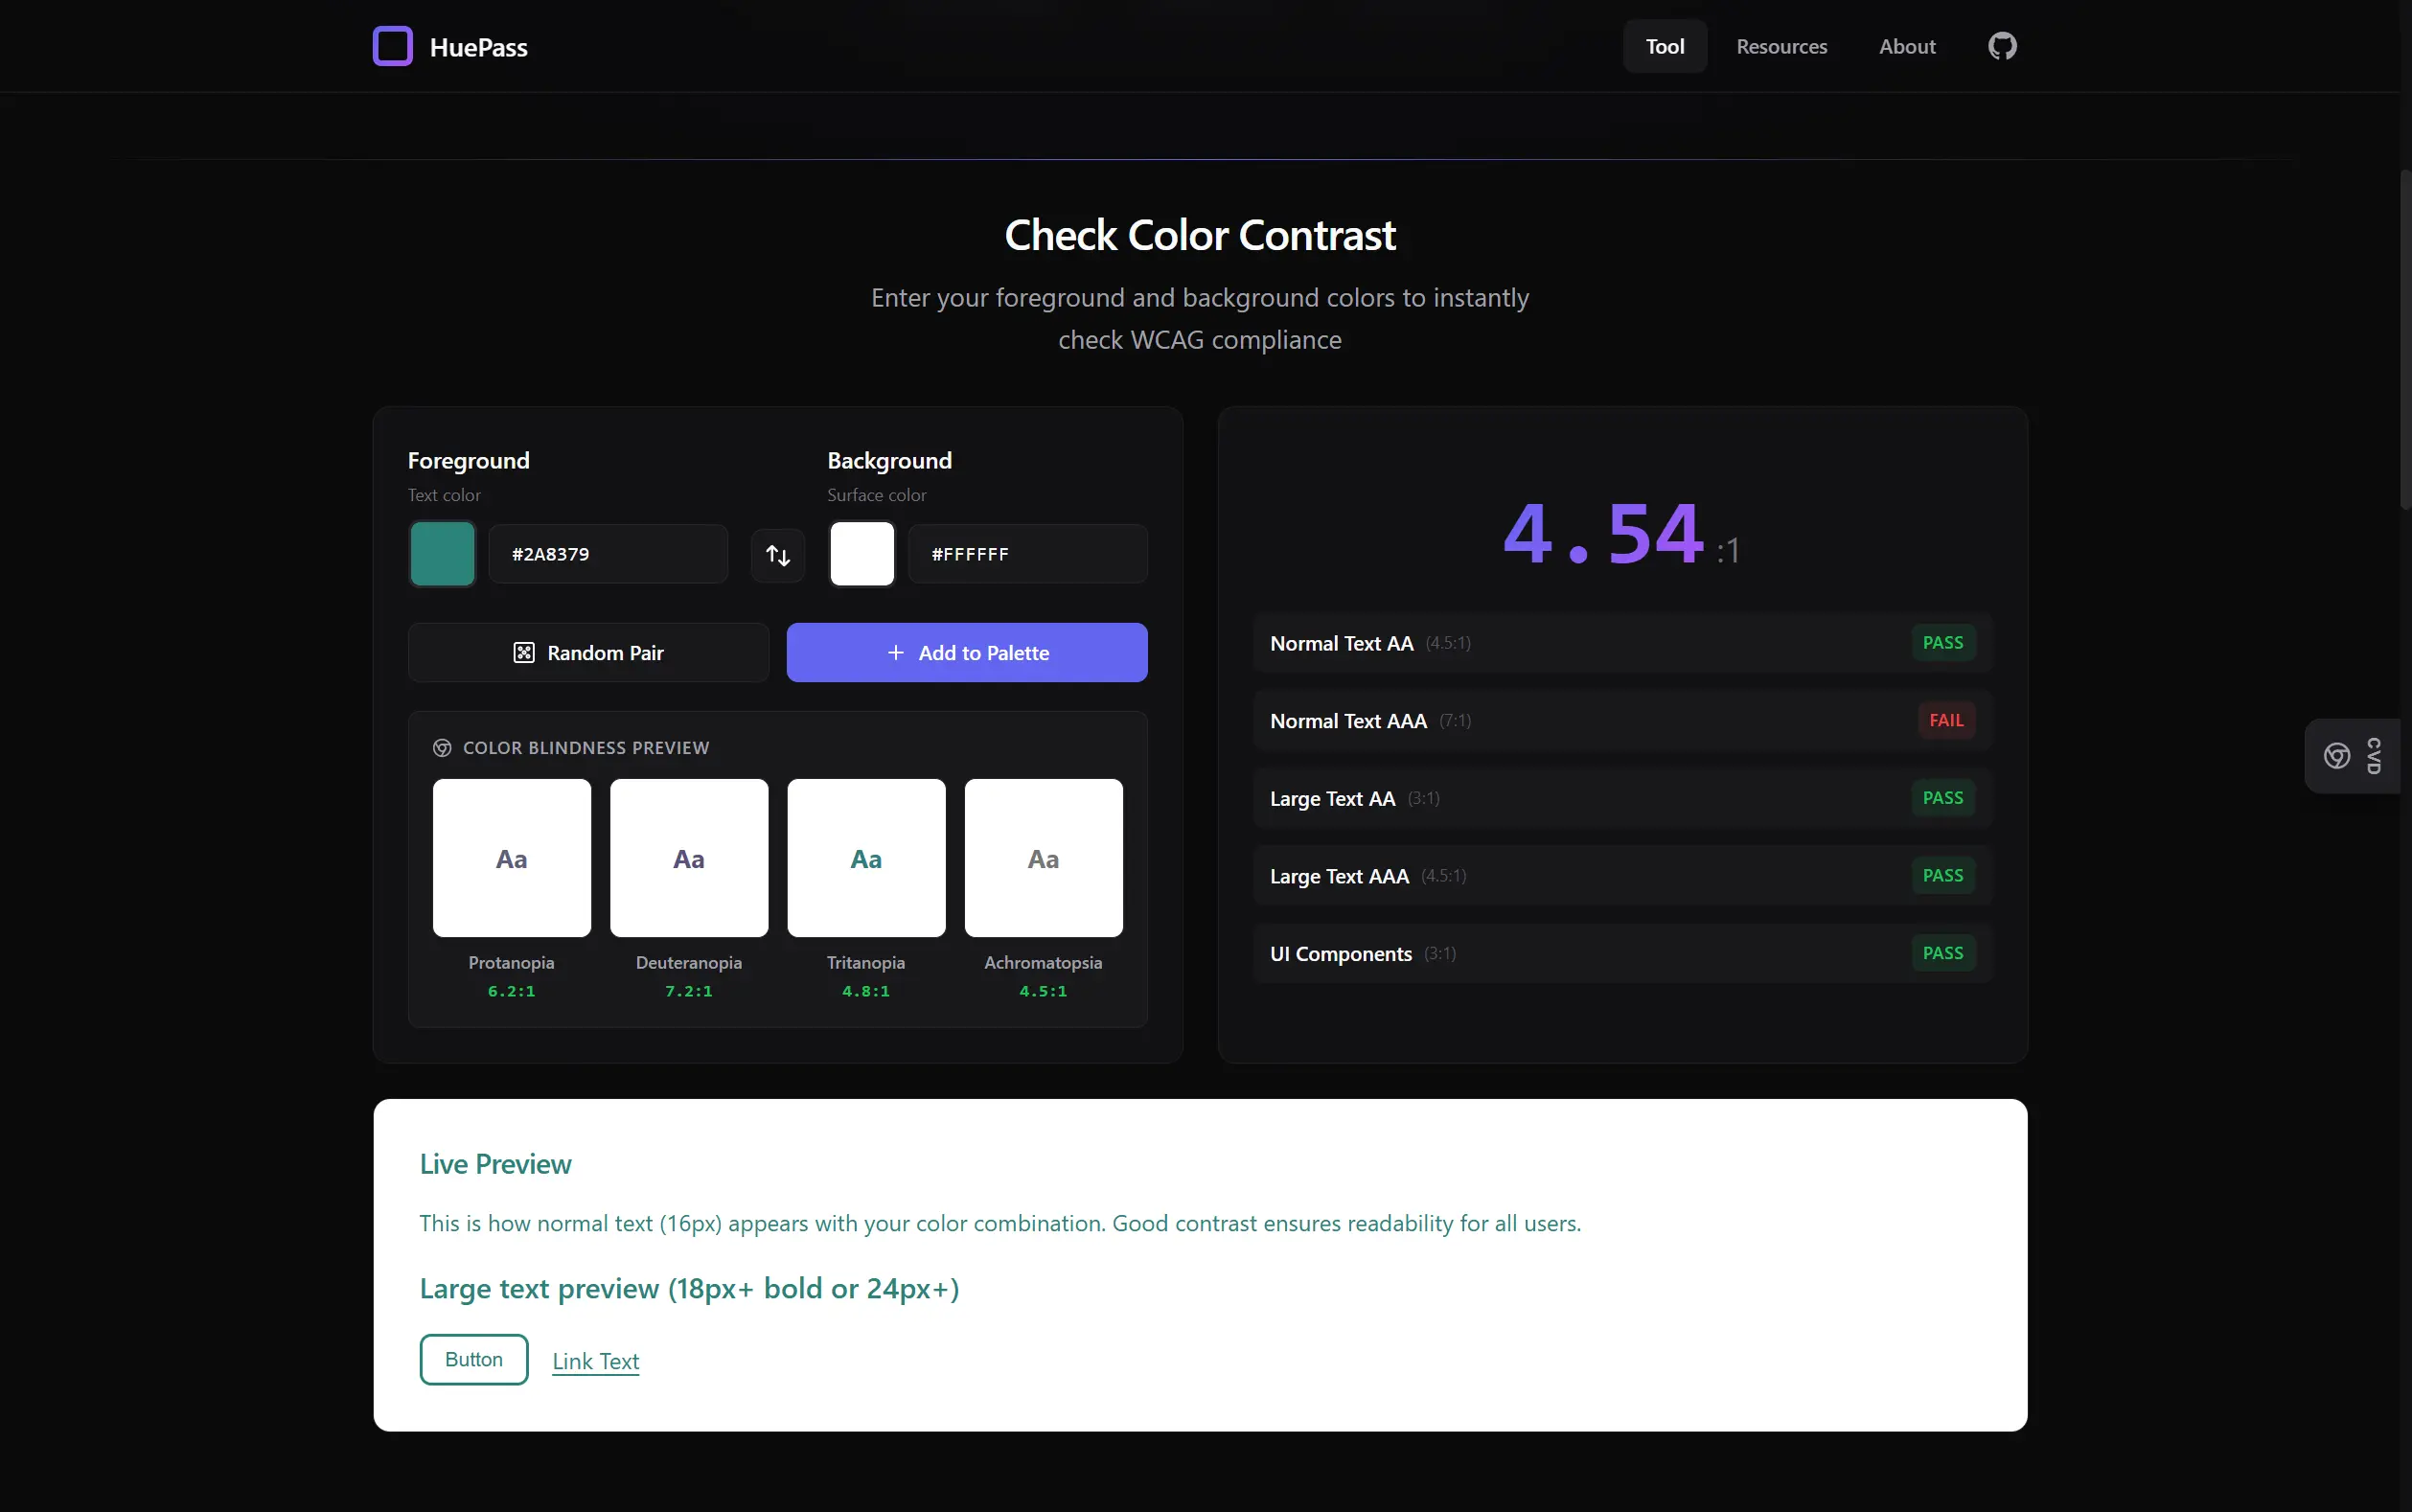Open the teal foreground color swatch
2412x1512 pixels.
(x=441, y=553)
